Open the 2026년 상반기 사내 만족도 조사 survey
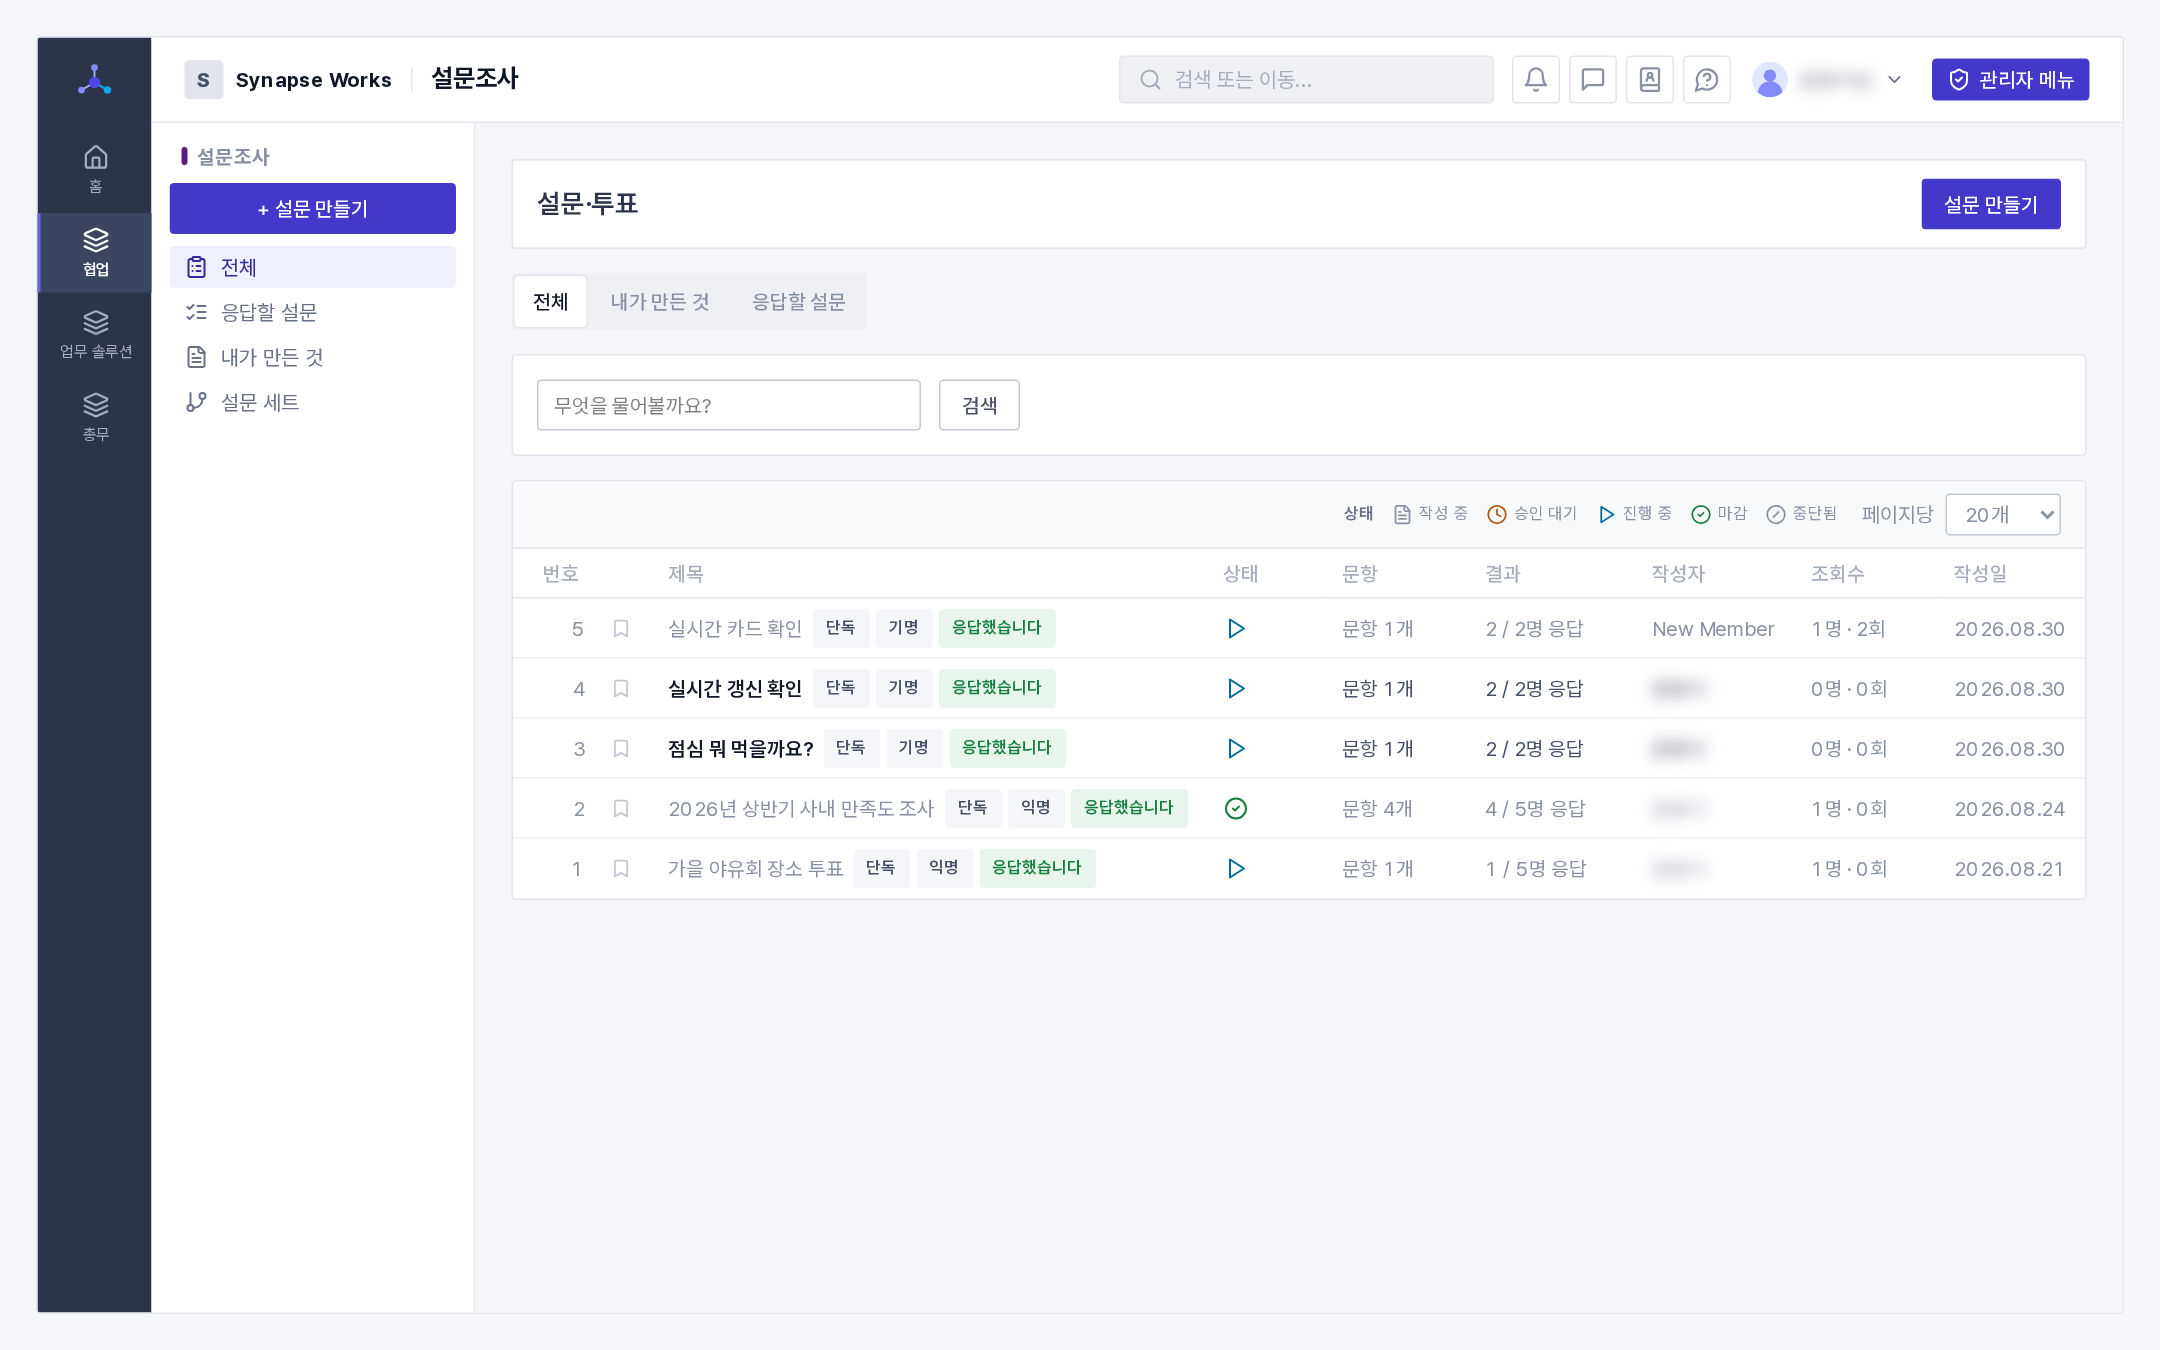 [801, 809]
